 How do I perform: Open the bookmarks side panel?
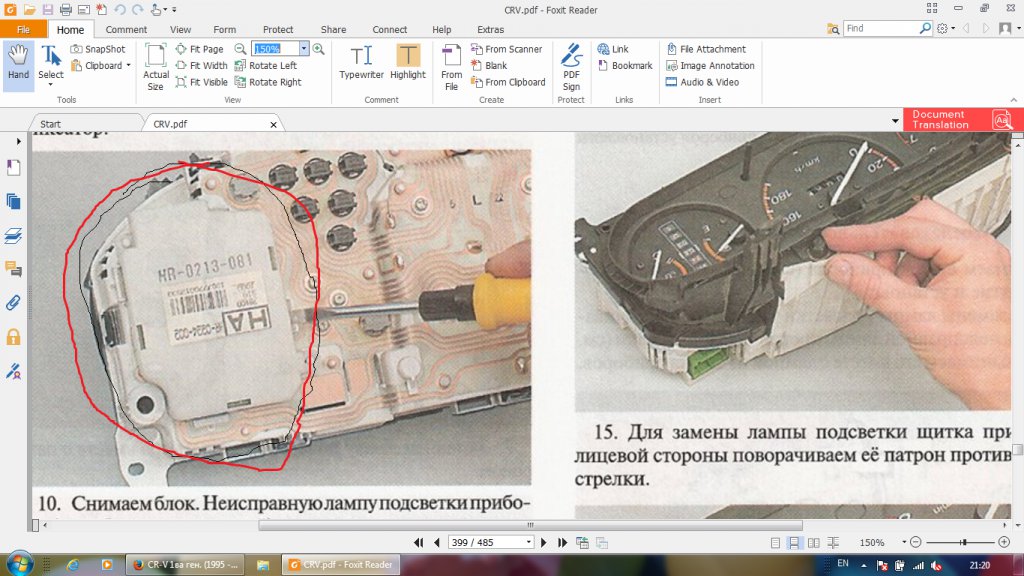[13, 168]
